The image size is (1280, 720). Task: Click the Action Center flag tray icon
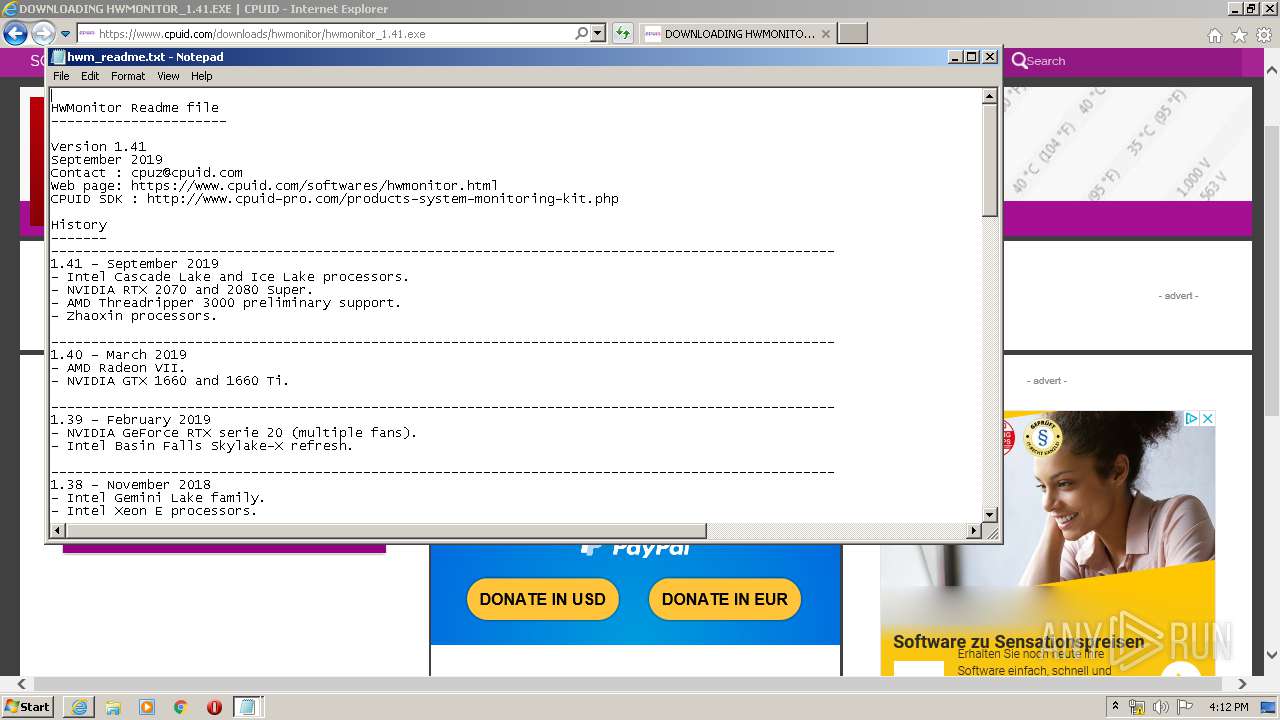pyautogui.click(x=1185, y=707)
